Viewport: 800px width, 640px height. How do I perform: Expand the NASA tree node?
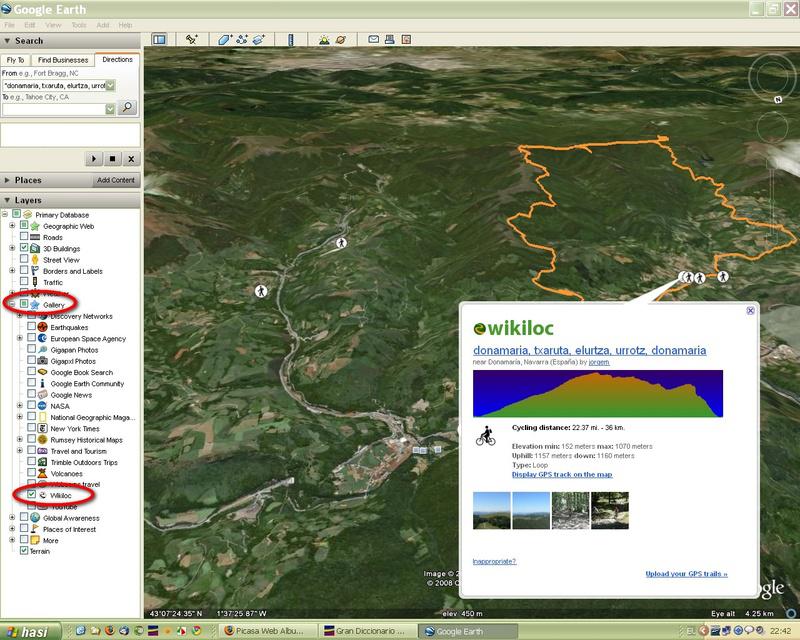(x=20, y=406)
